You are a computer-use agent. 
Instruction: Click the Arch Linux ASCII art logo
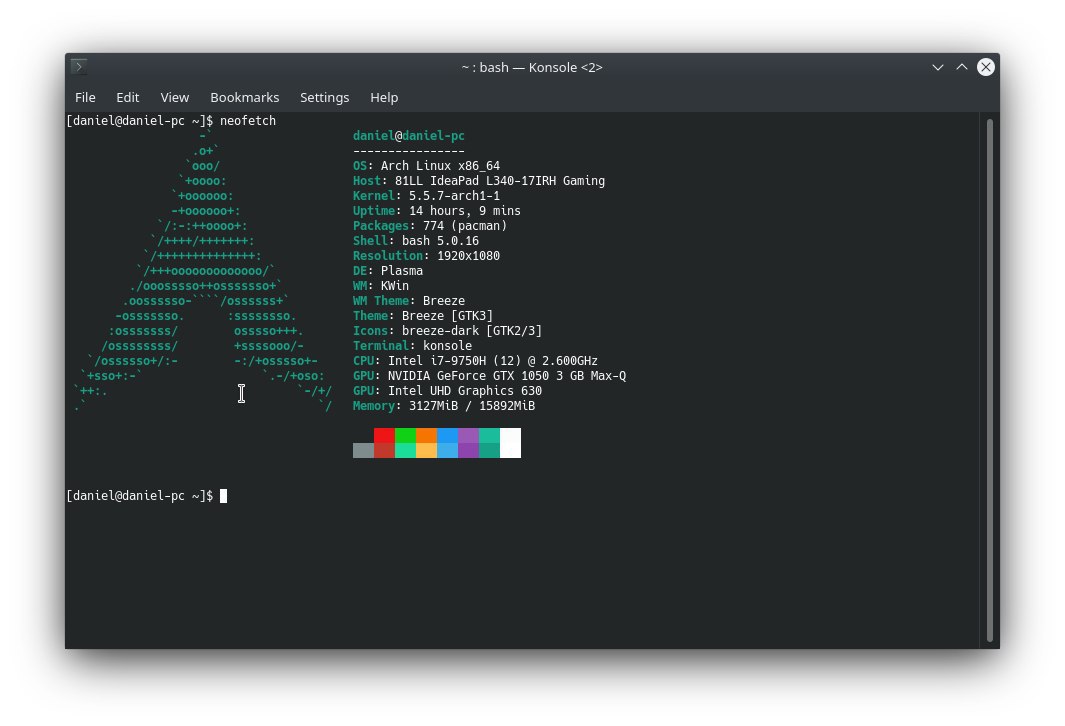[203, 271]
